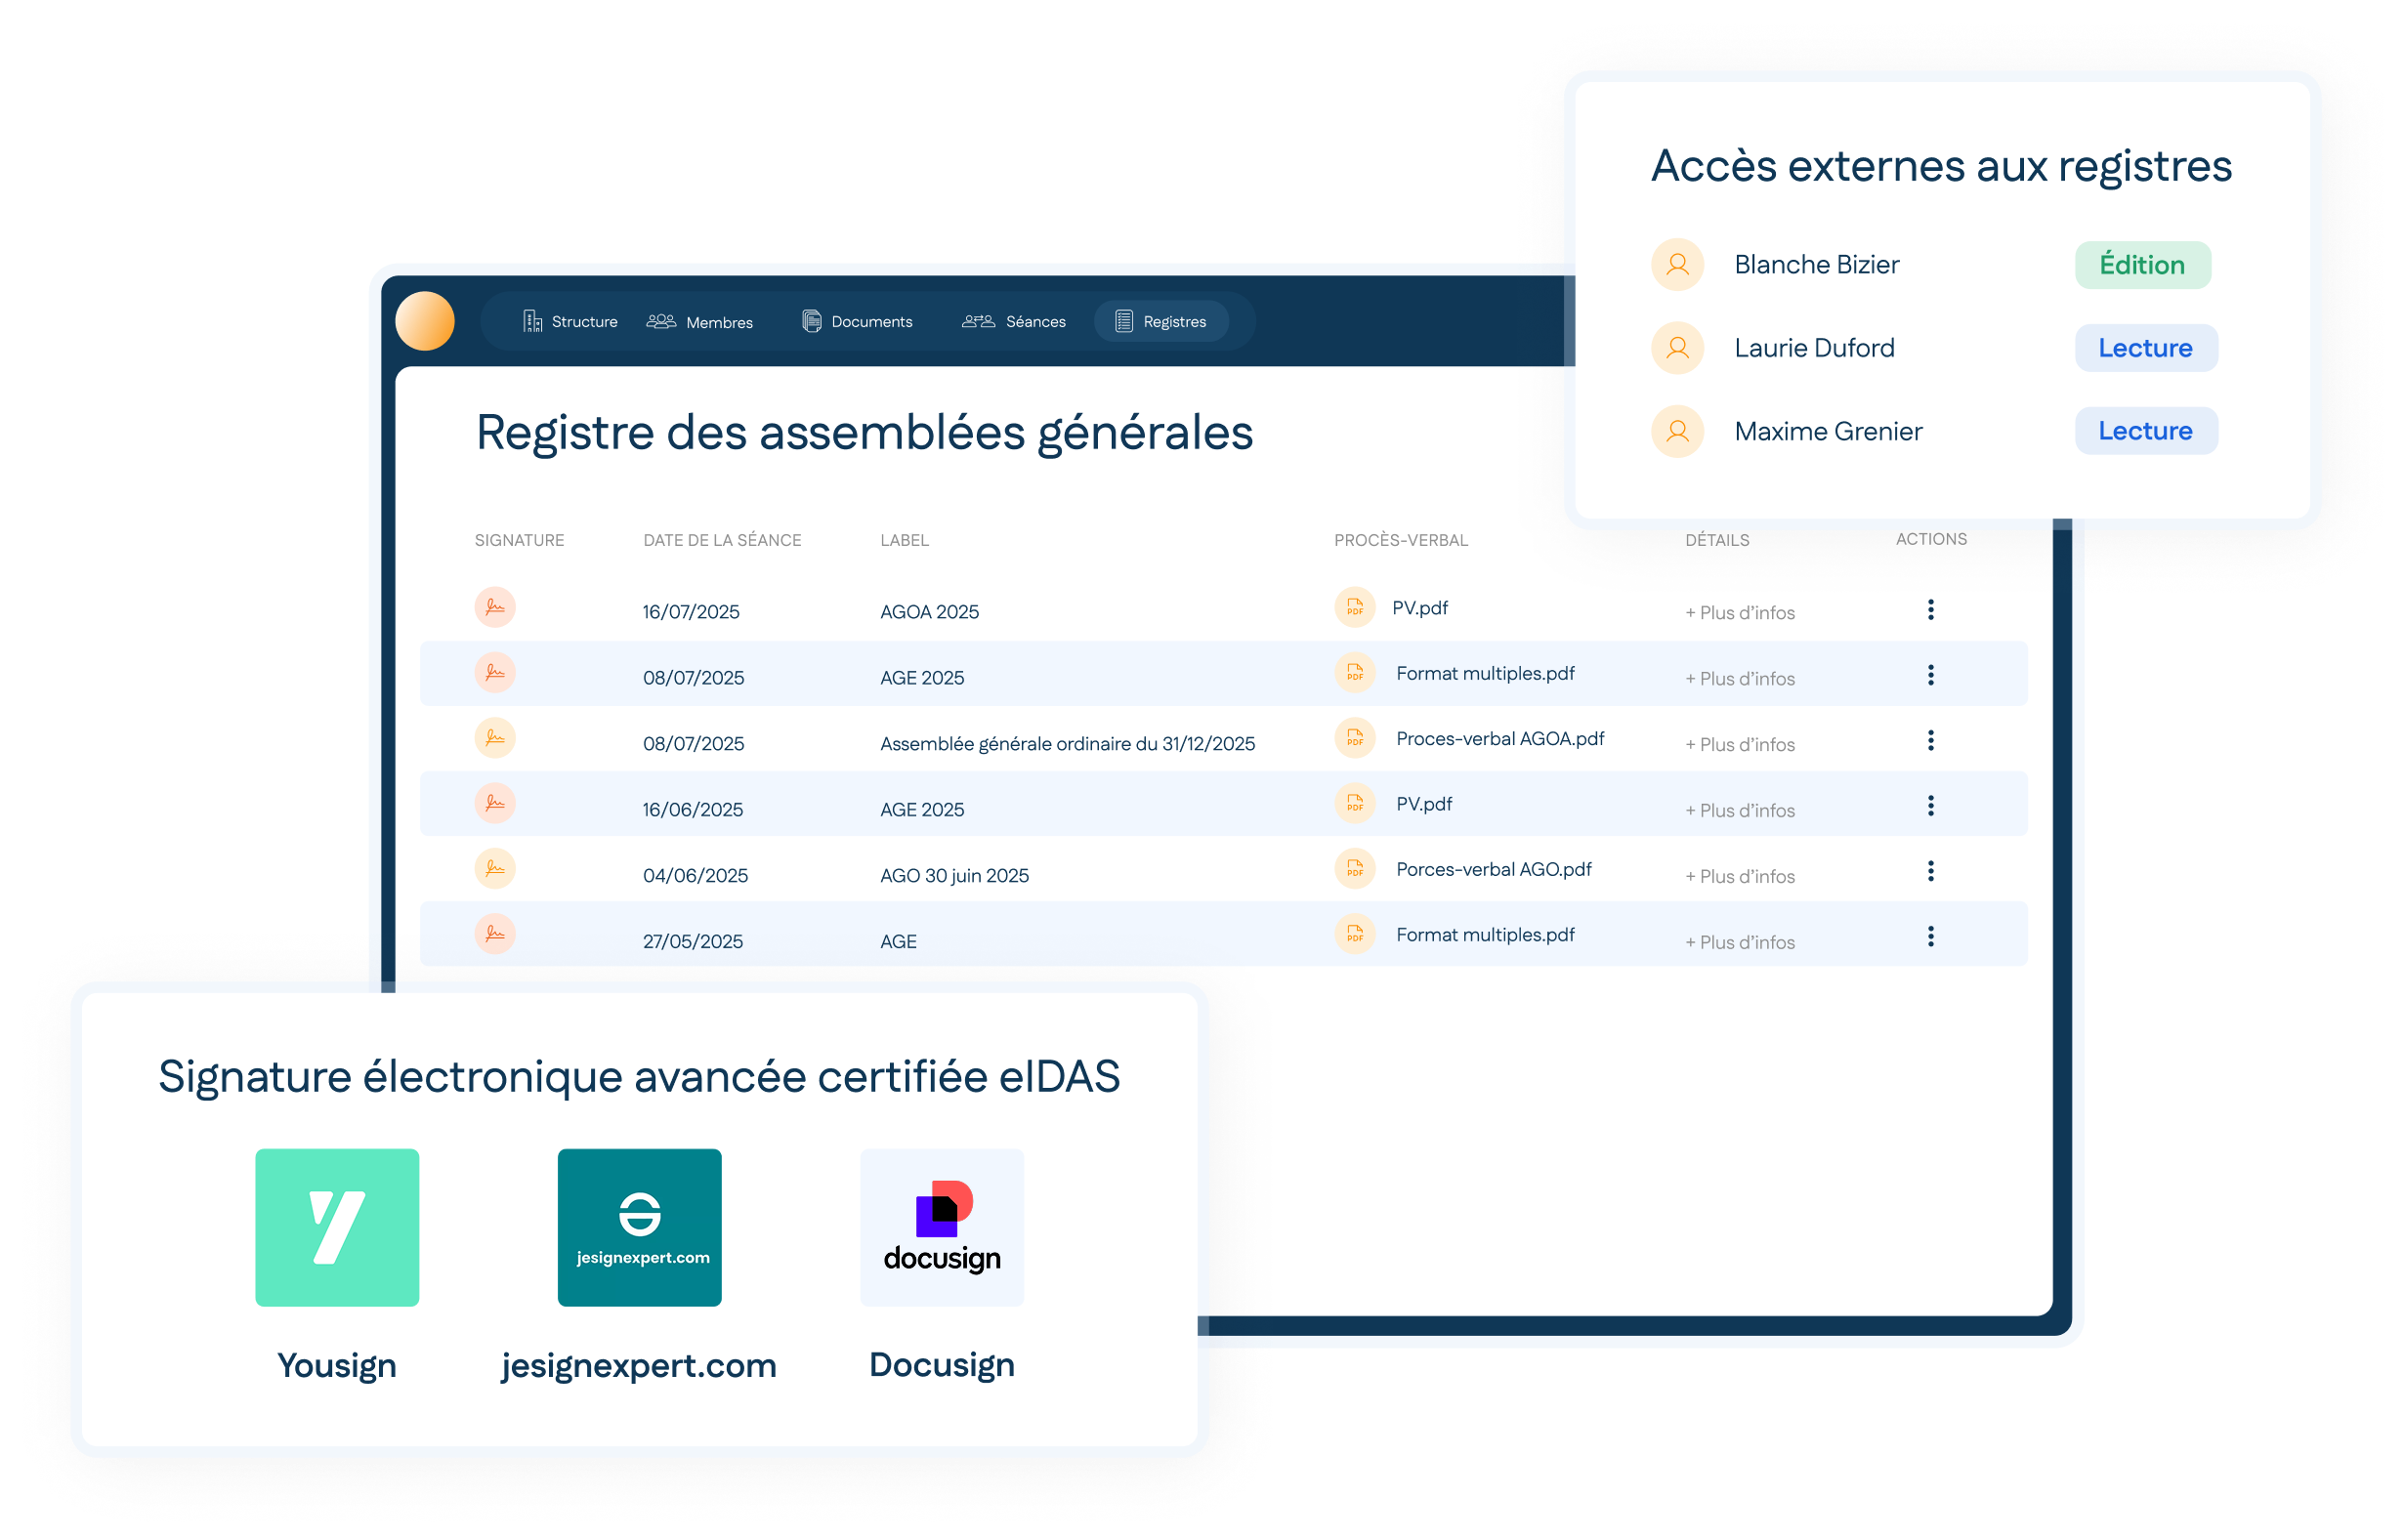Select the jesignexpert.com logo tile

(639, 1227)
